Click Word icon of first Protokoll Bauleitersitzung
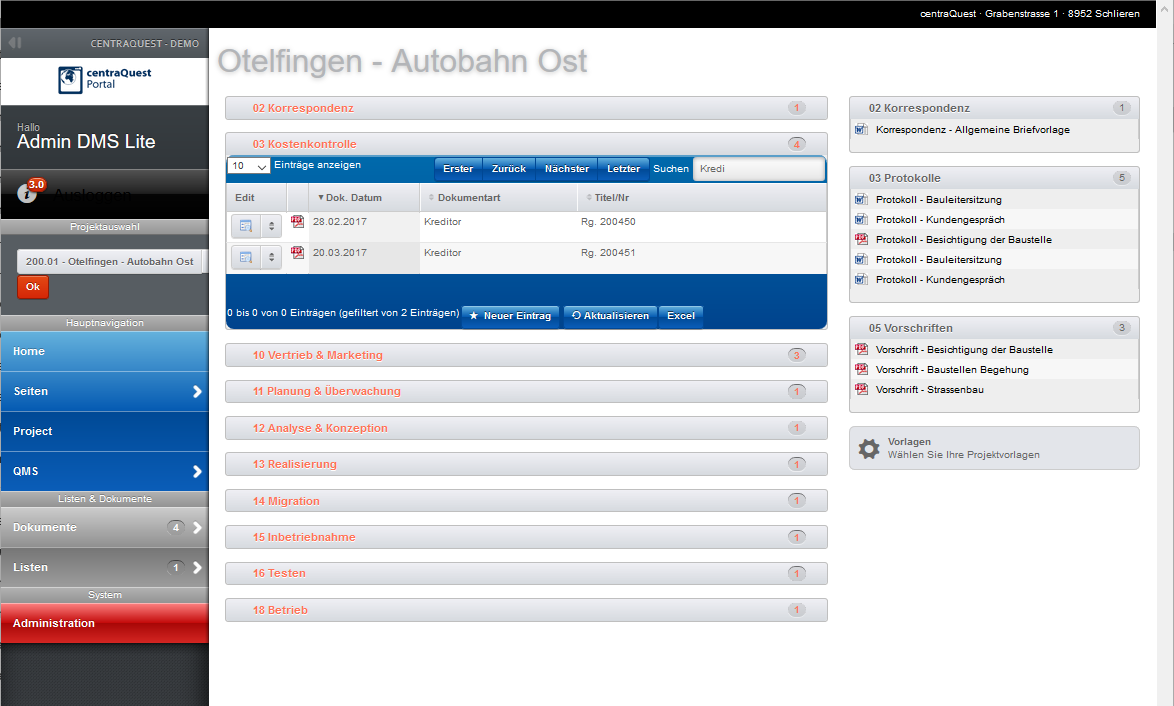The width and height of the screenshot is (1174, 706). point(861,199)
